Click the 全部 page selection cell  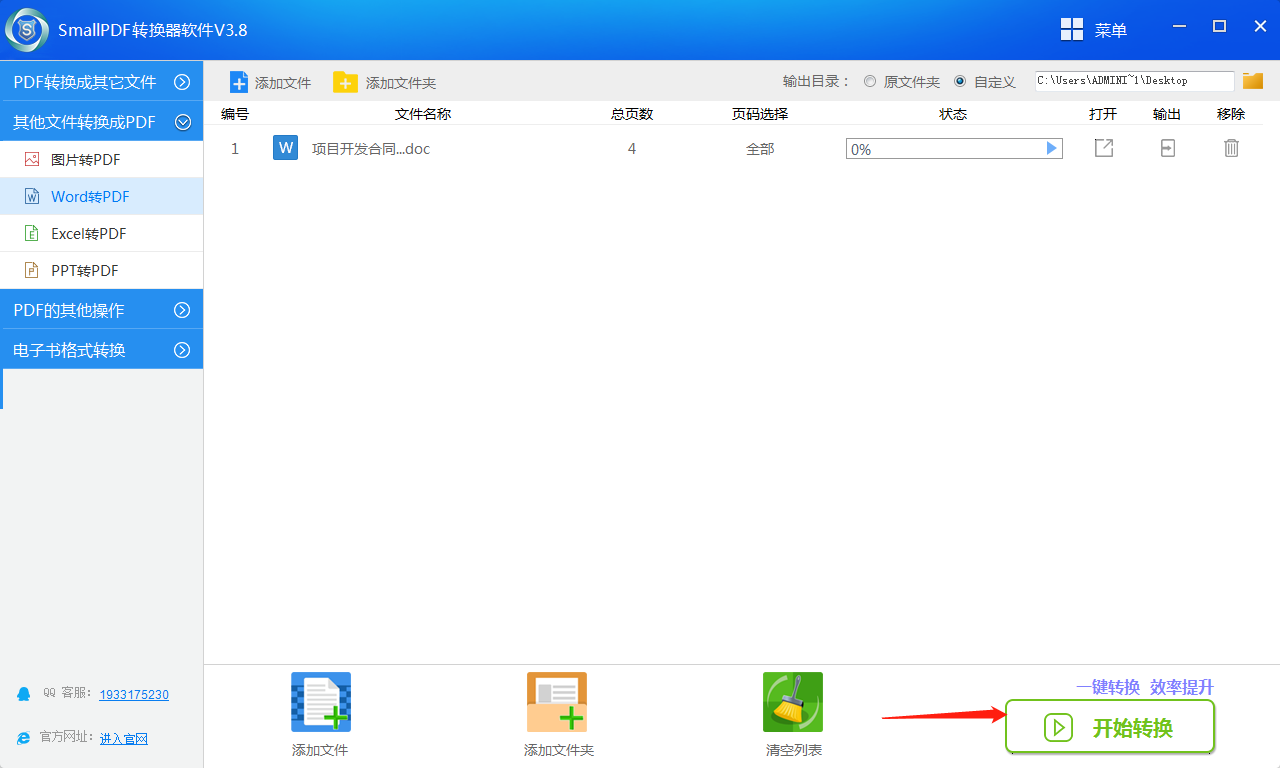click(760, 149)
